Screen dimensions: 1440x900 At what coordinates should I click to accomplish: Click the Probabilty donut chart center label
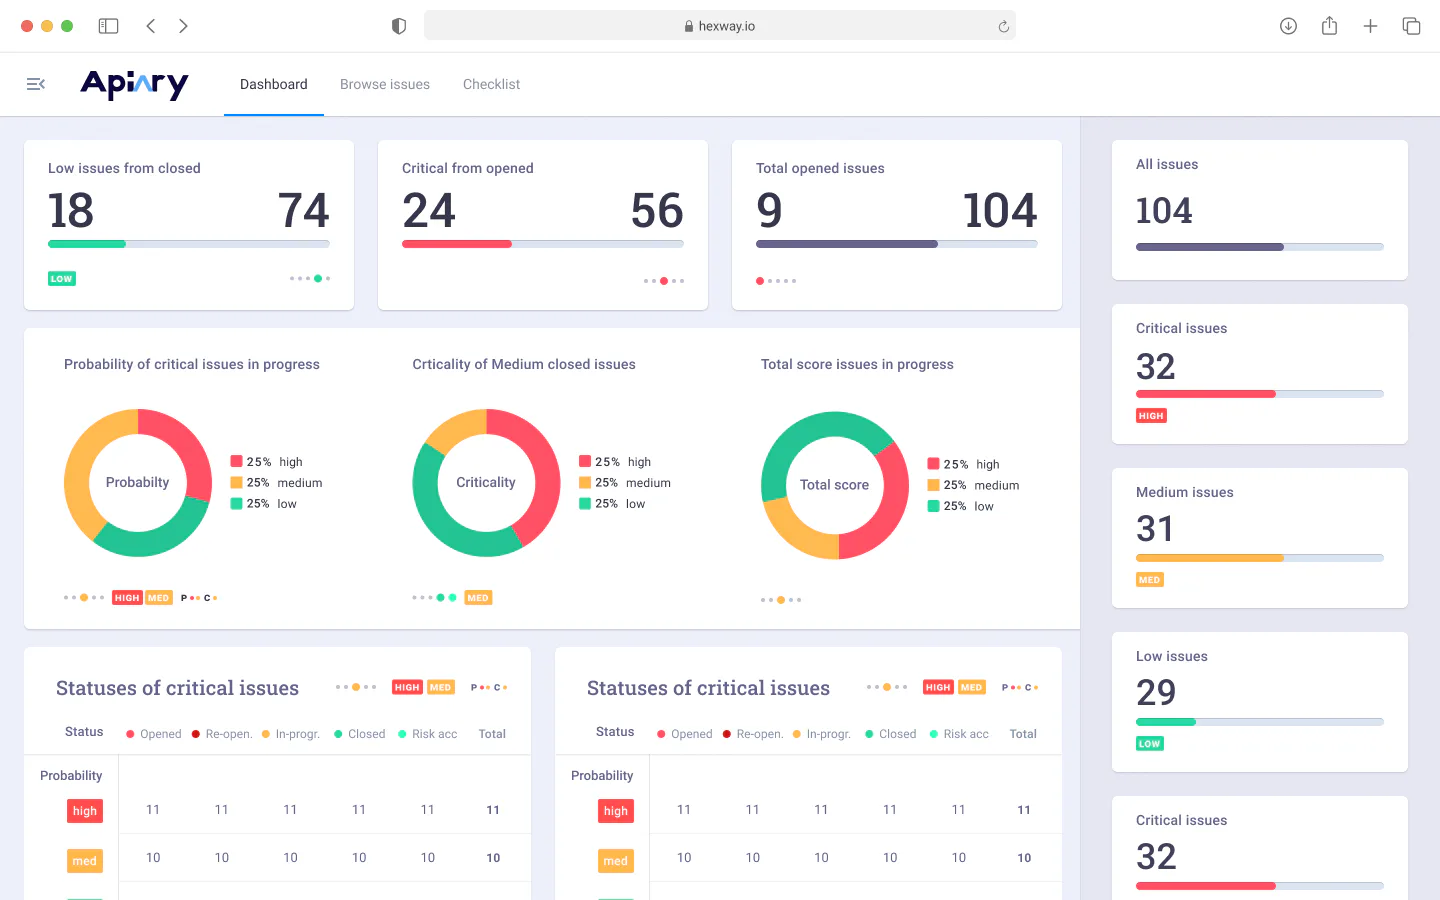click(138, 482)
